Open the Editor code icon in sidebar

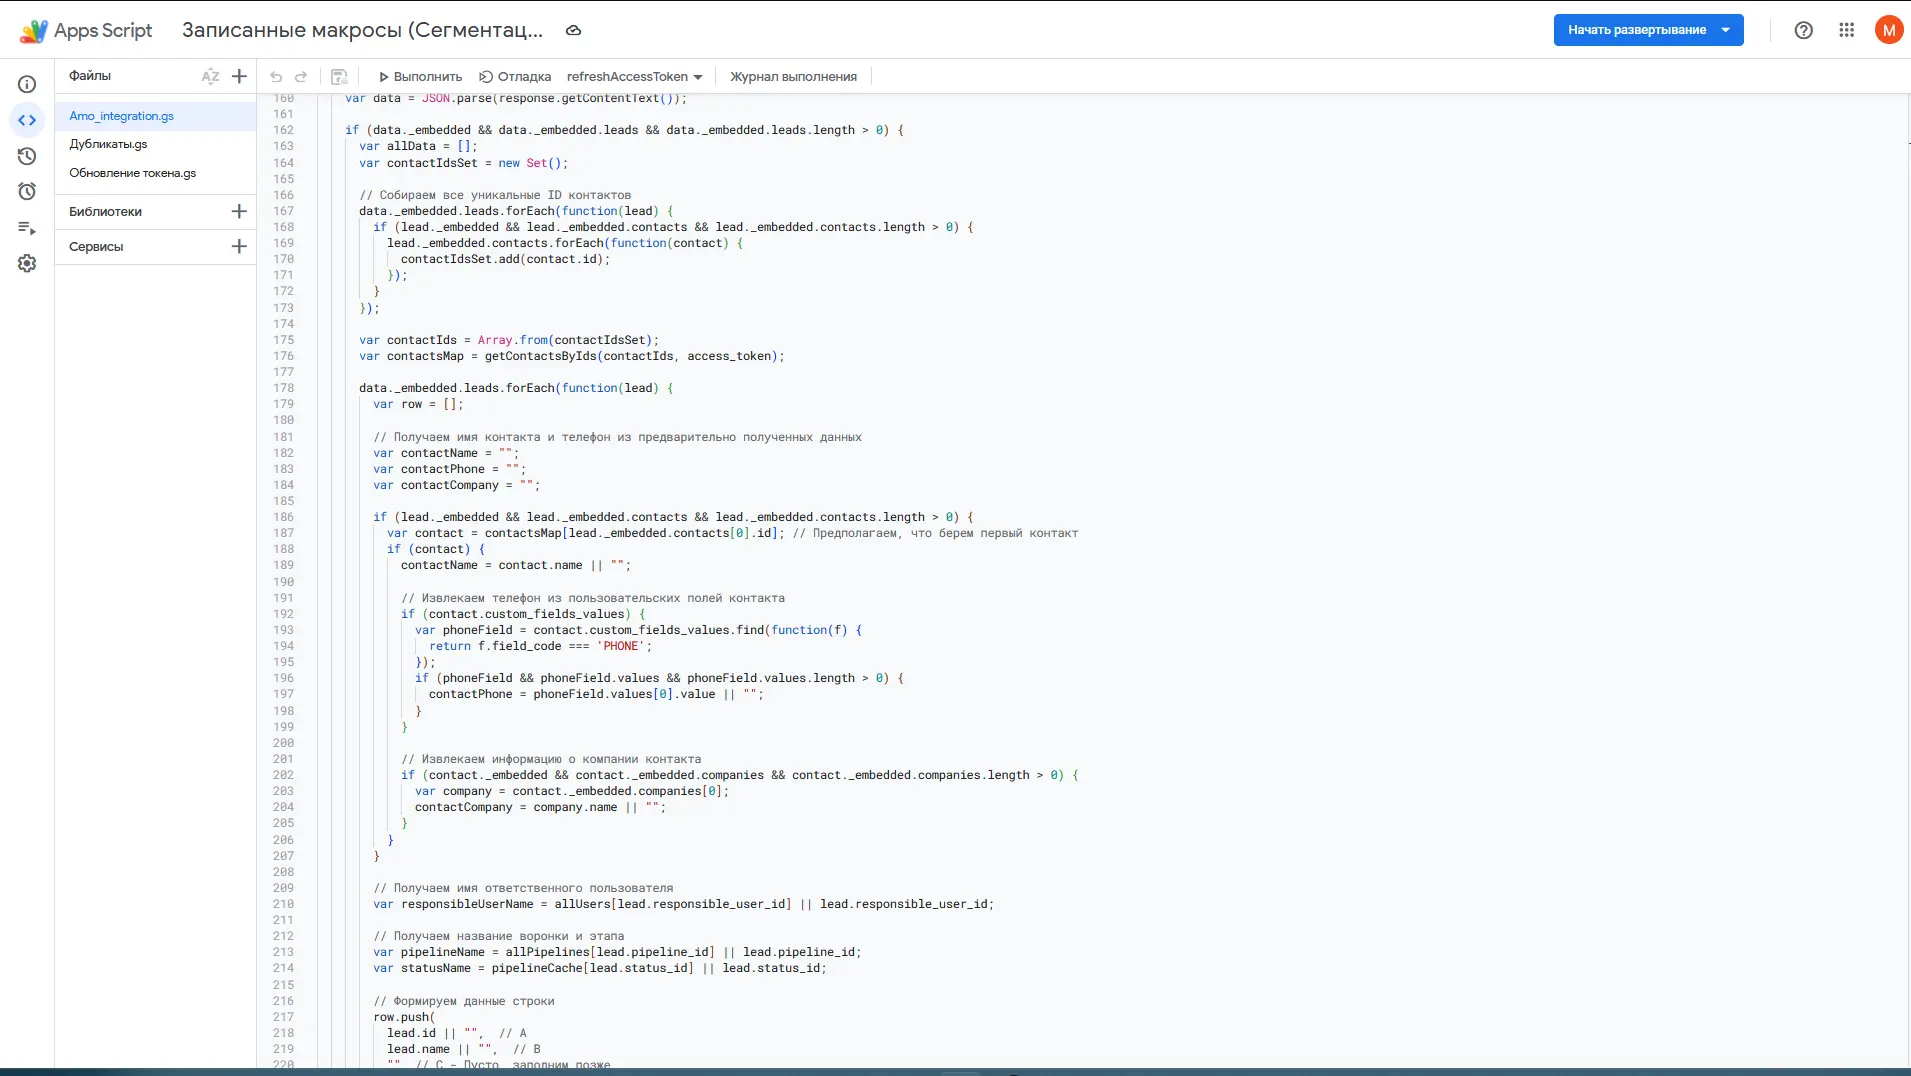point(27,121)
